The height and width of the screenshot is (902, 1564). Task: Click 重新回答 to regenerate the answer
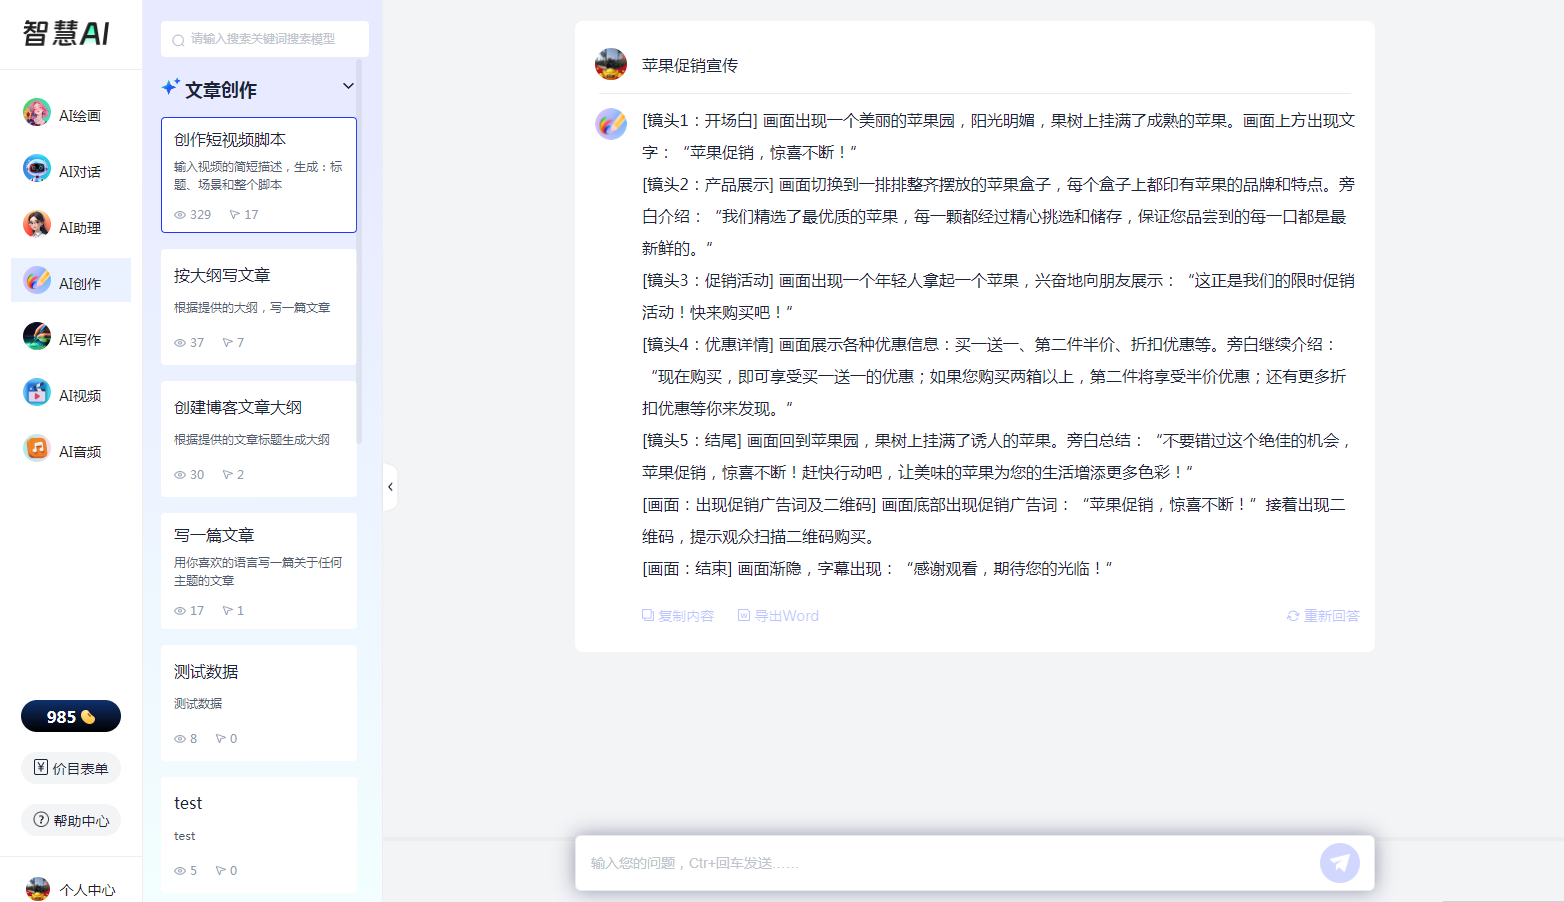[1321, 616]
